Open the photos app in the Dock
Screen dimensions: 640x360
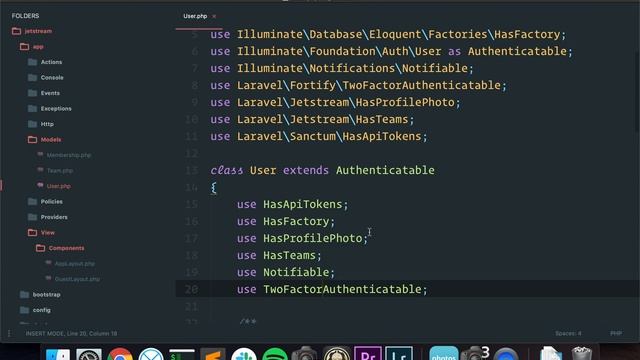tap(444, 353)
